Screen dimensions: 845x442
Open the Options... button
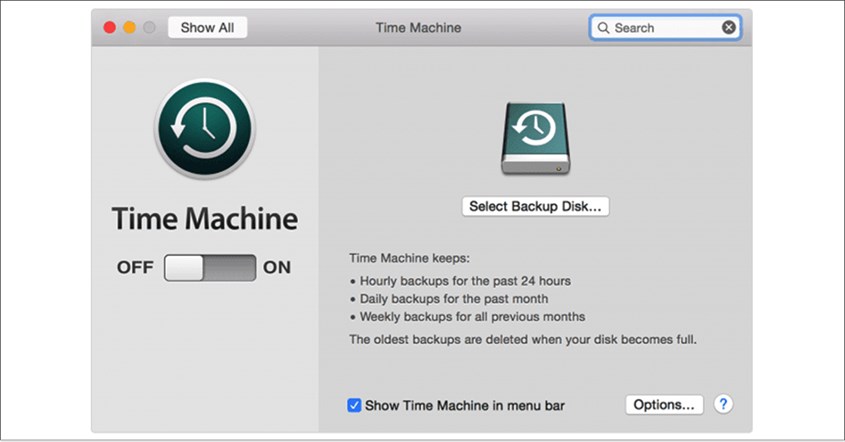click(x=664, y=405)
